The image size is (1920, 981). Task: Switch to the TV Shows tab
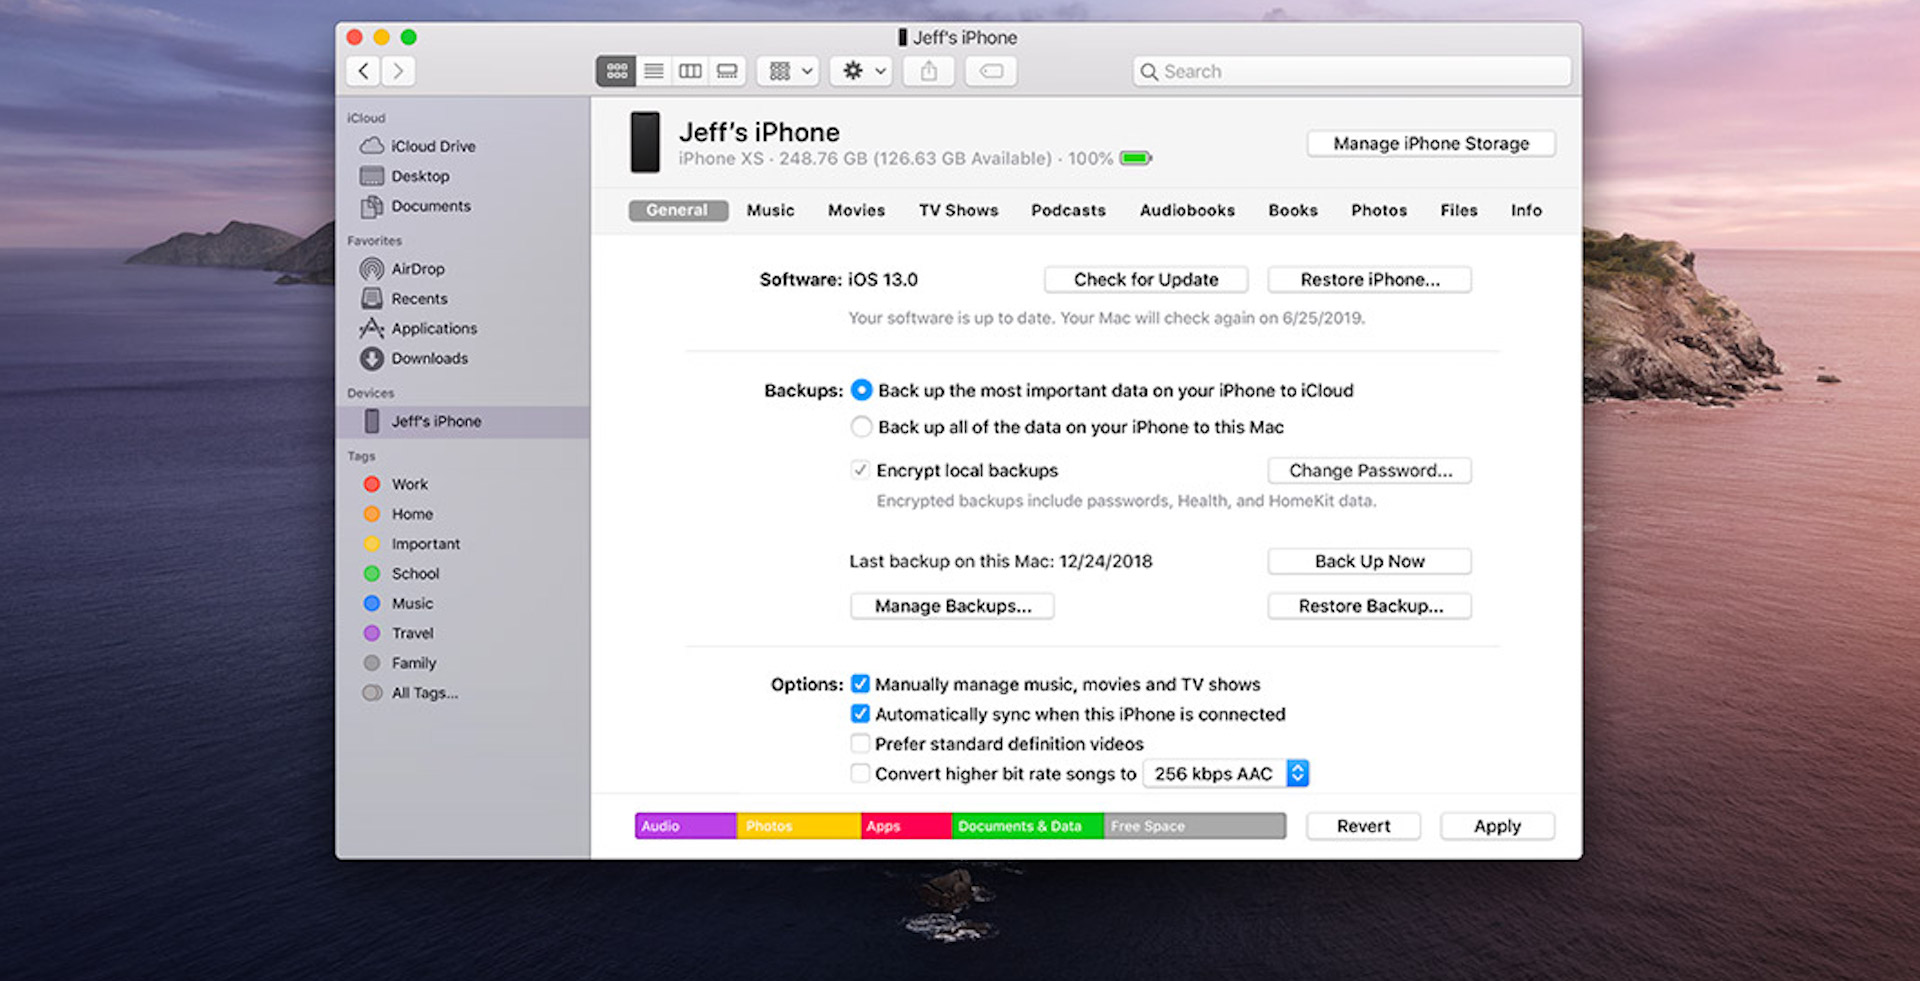958,211
